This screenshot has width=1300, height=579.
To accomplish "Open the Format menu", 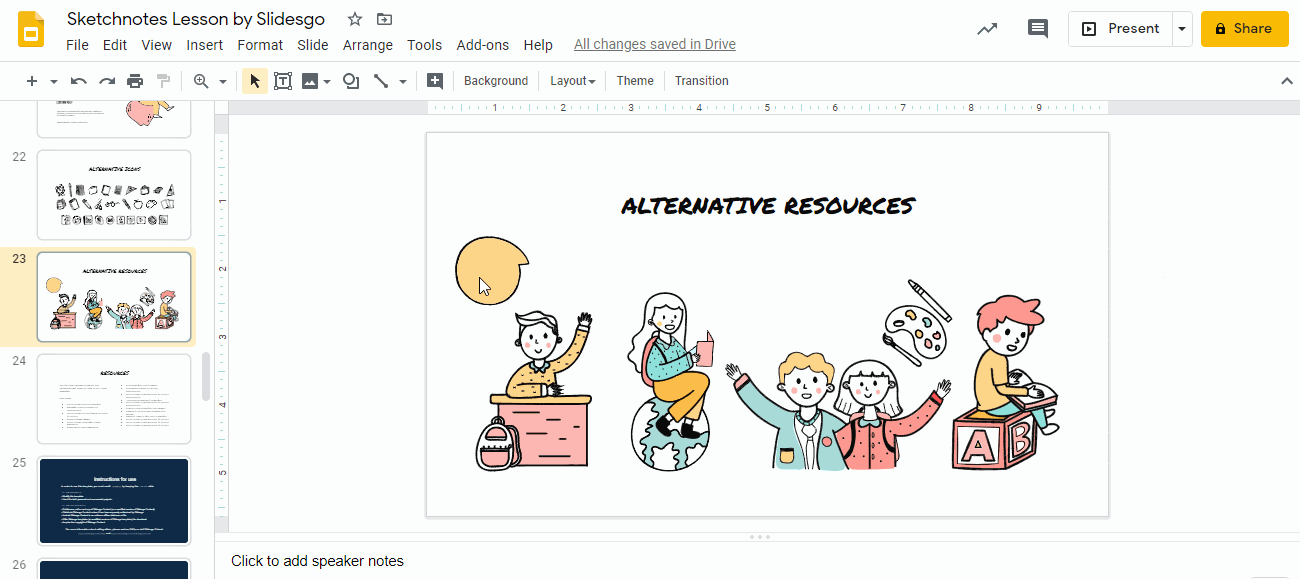I will (260, 45).
